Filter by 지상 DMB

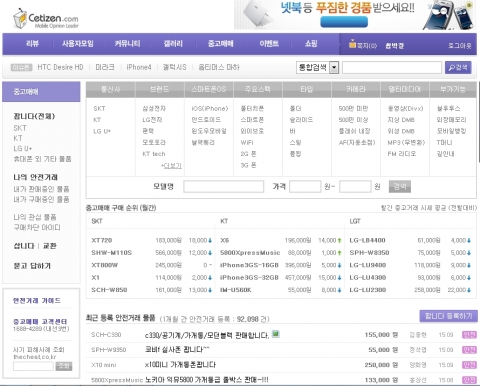pos(401,120)
